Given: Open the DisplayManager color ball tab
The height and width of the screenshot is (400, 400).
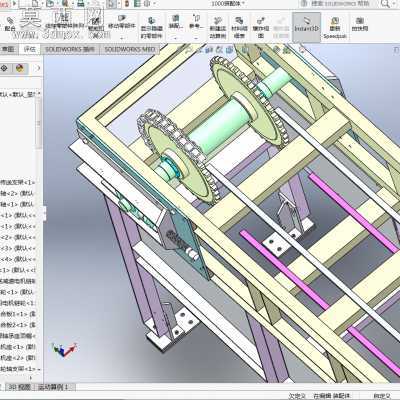Looking at the screenshot, I should (20, 68).
